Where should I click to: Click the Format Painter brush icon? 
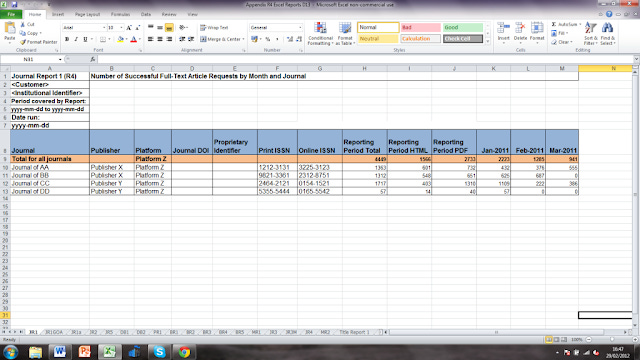(x=23, y=42)
